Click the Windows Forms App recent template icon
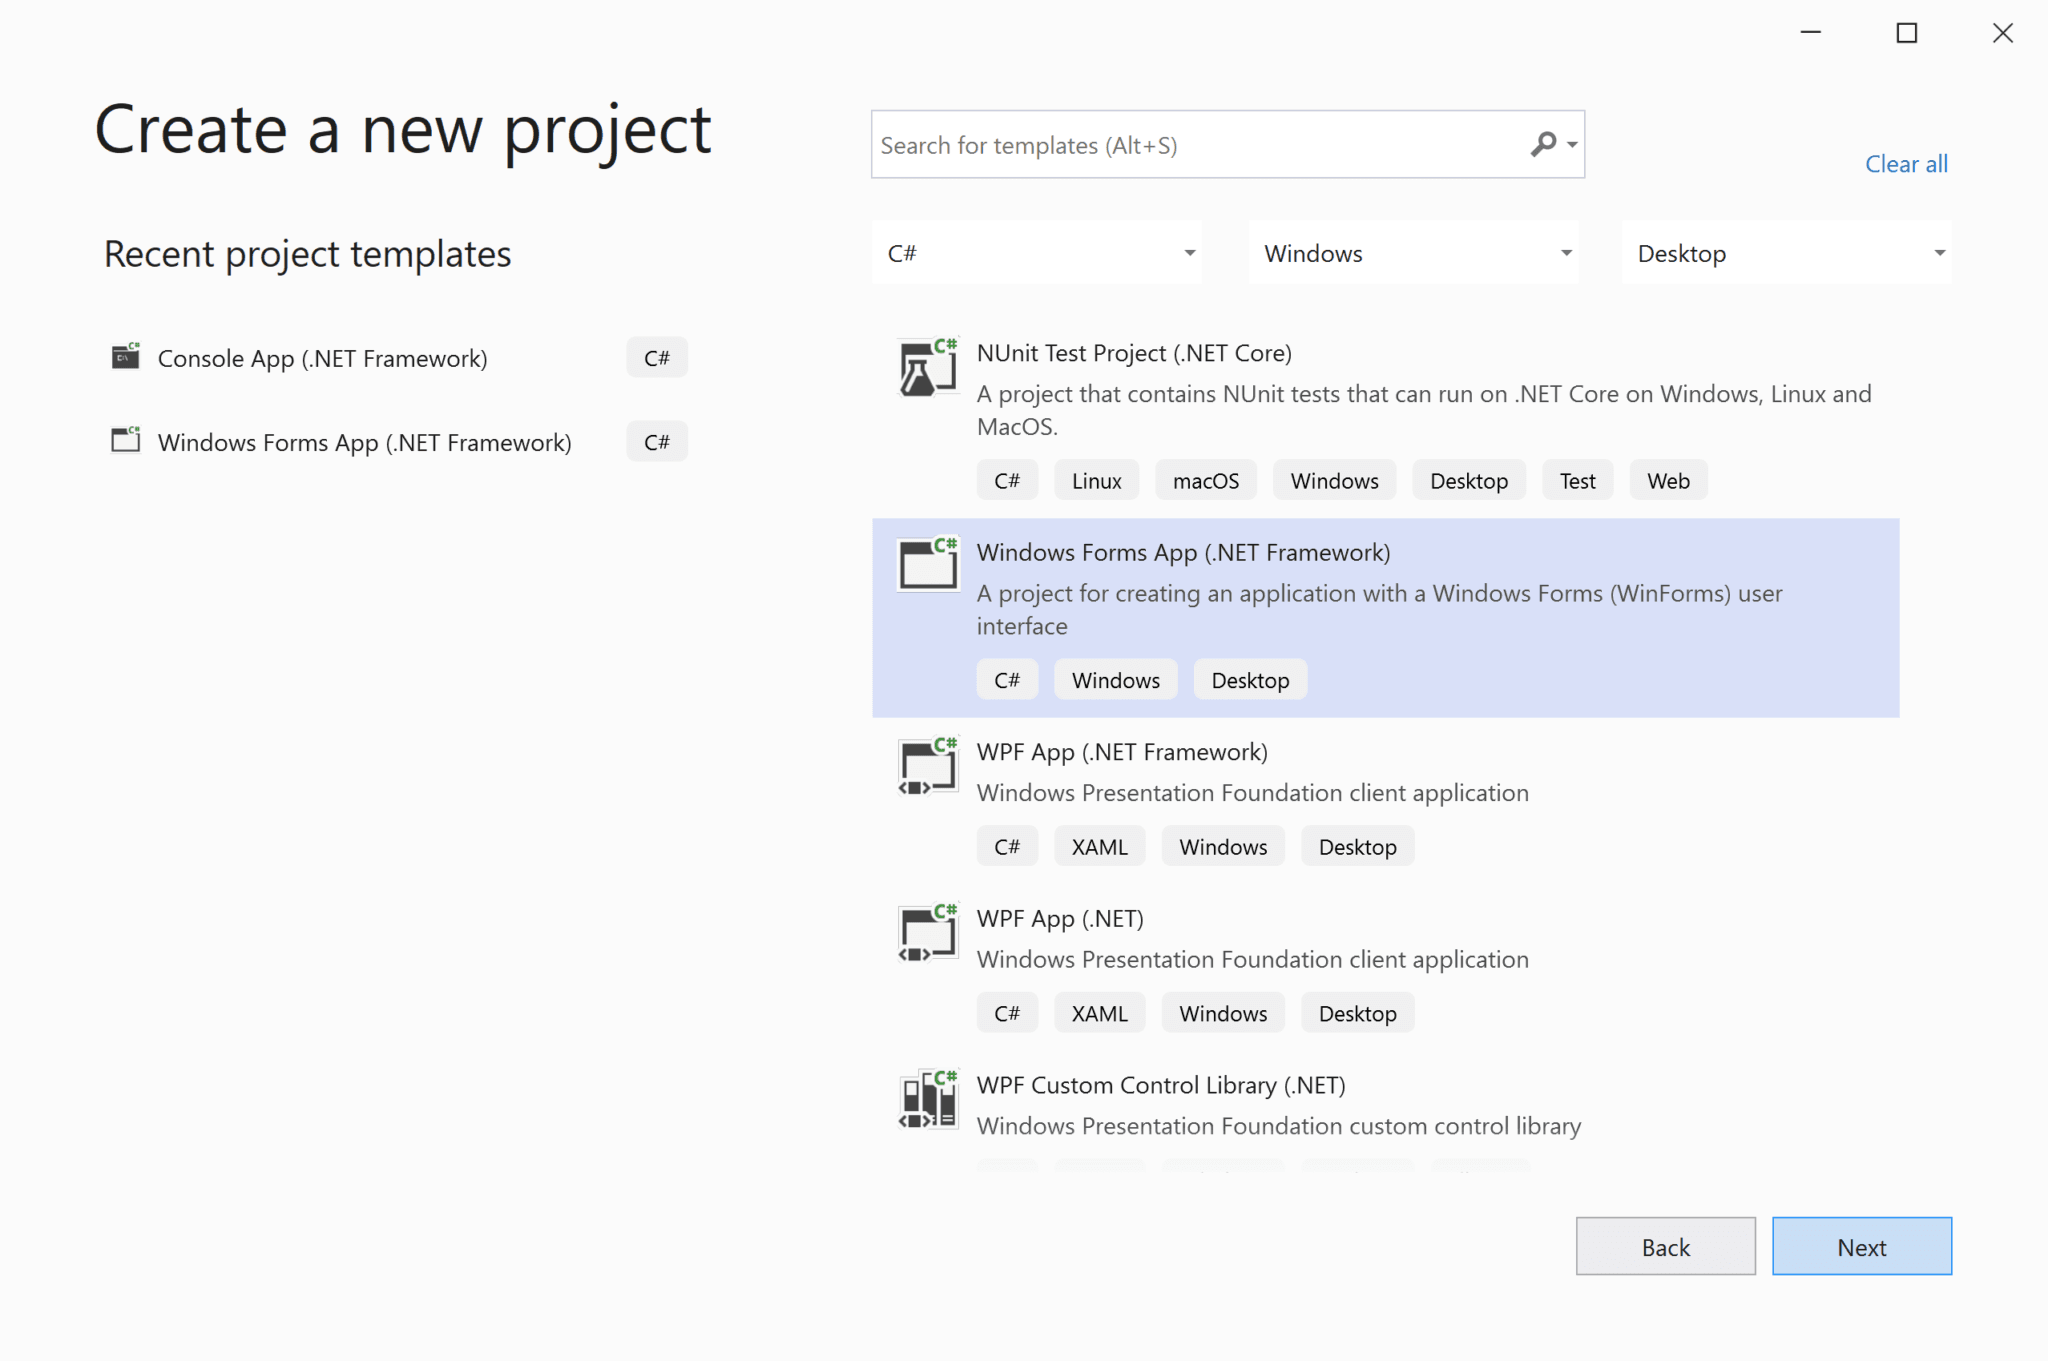This screenshot has height=1361, width=2048. coord(125,440)
